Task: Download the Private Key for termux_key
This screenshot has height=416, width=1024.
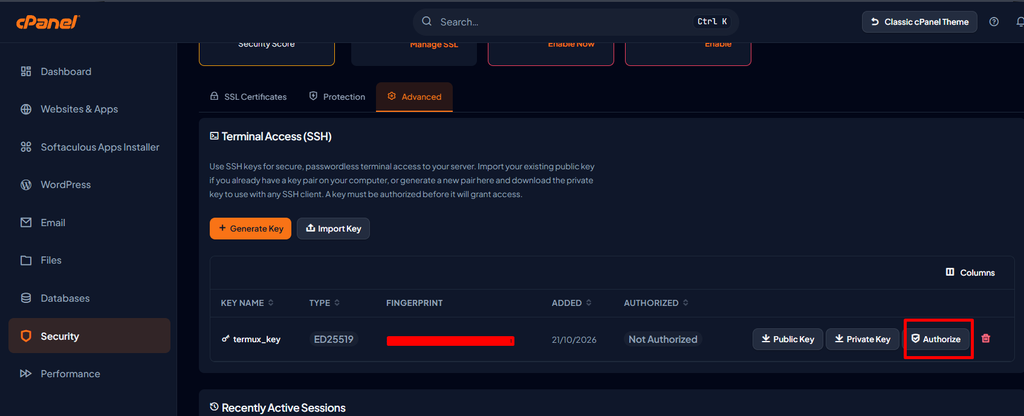Action: coord(862,339)
